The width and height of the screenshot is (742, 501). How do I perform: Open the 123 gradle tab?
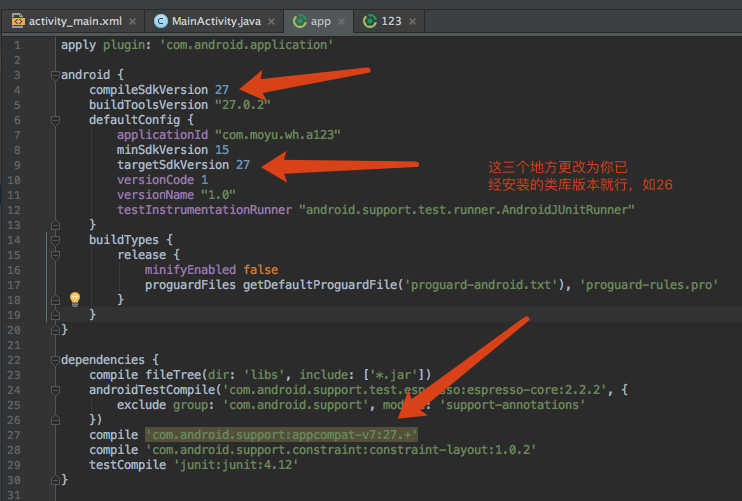pyautogui.click(x=390, y=21)
